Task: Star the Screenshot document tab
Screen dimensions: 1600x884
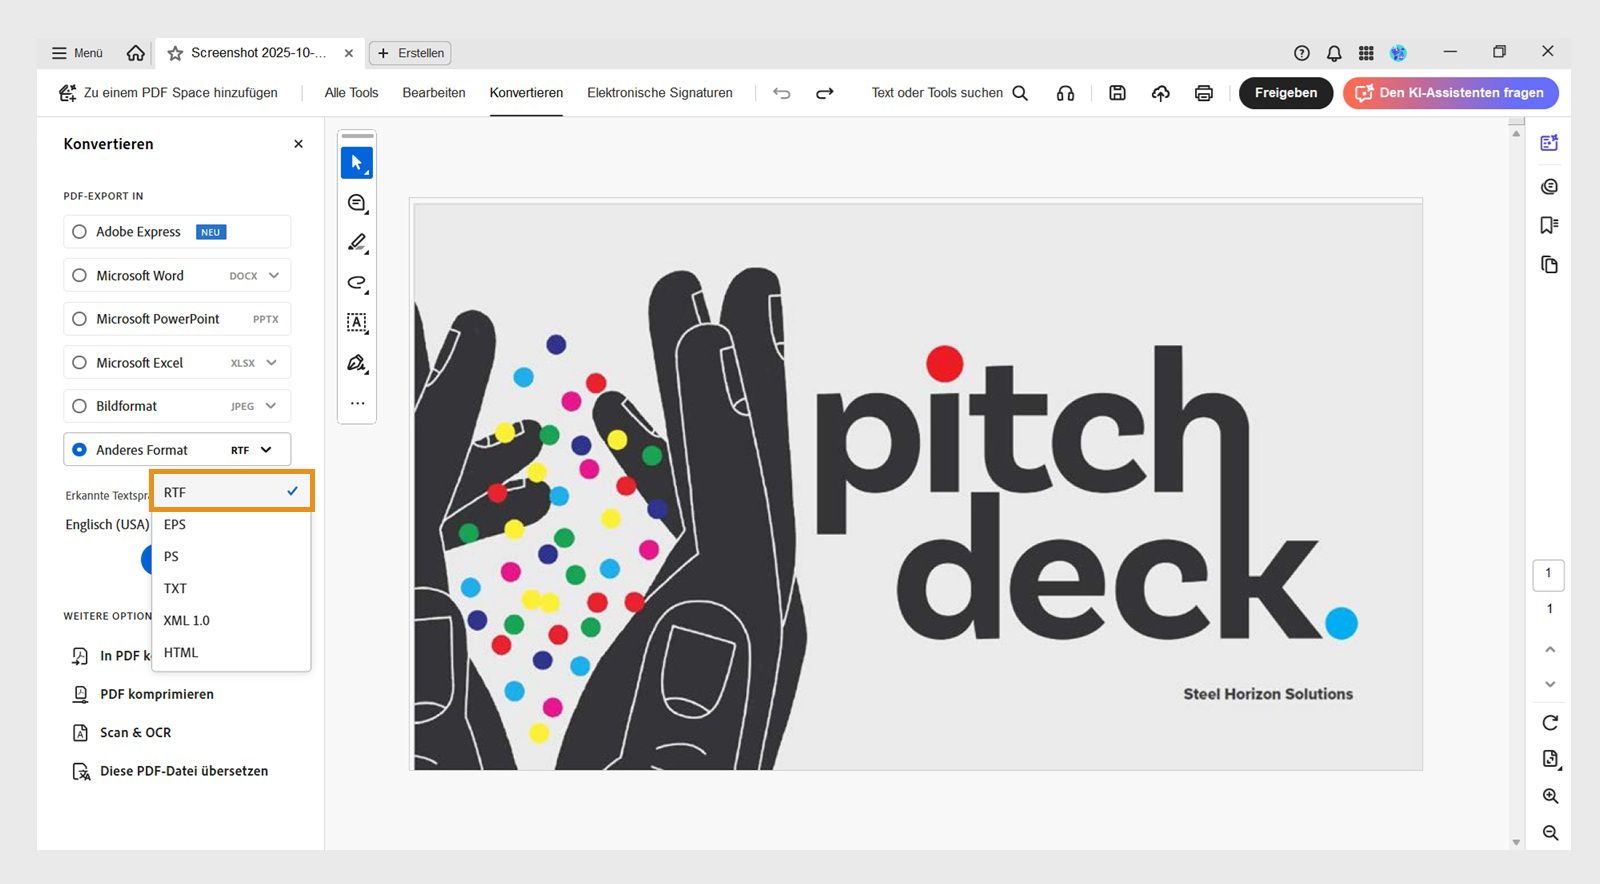Action: 175,53
